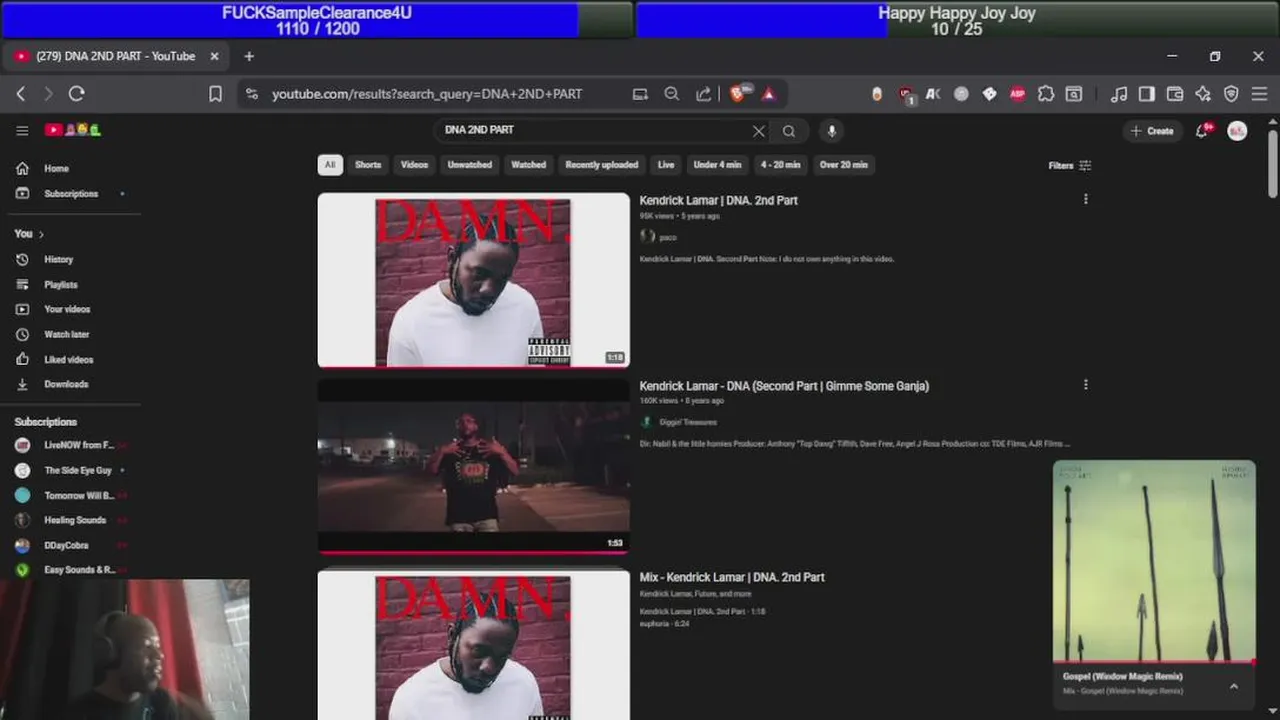Open the Brave VPN shield icon
This screenshot has height=720, width=1280.
coord(1231,94)
